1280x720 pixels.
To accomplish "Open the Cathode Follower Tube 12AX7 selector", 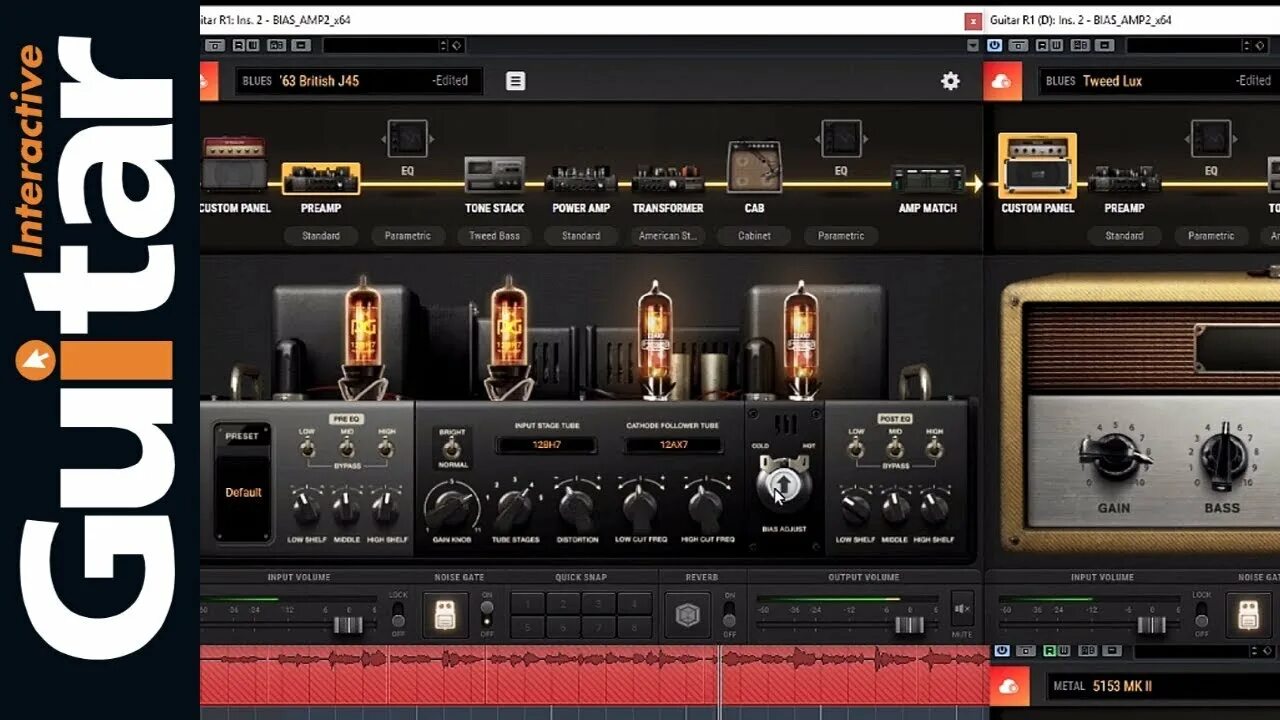I will (x=676, y=445).
